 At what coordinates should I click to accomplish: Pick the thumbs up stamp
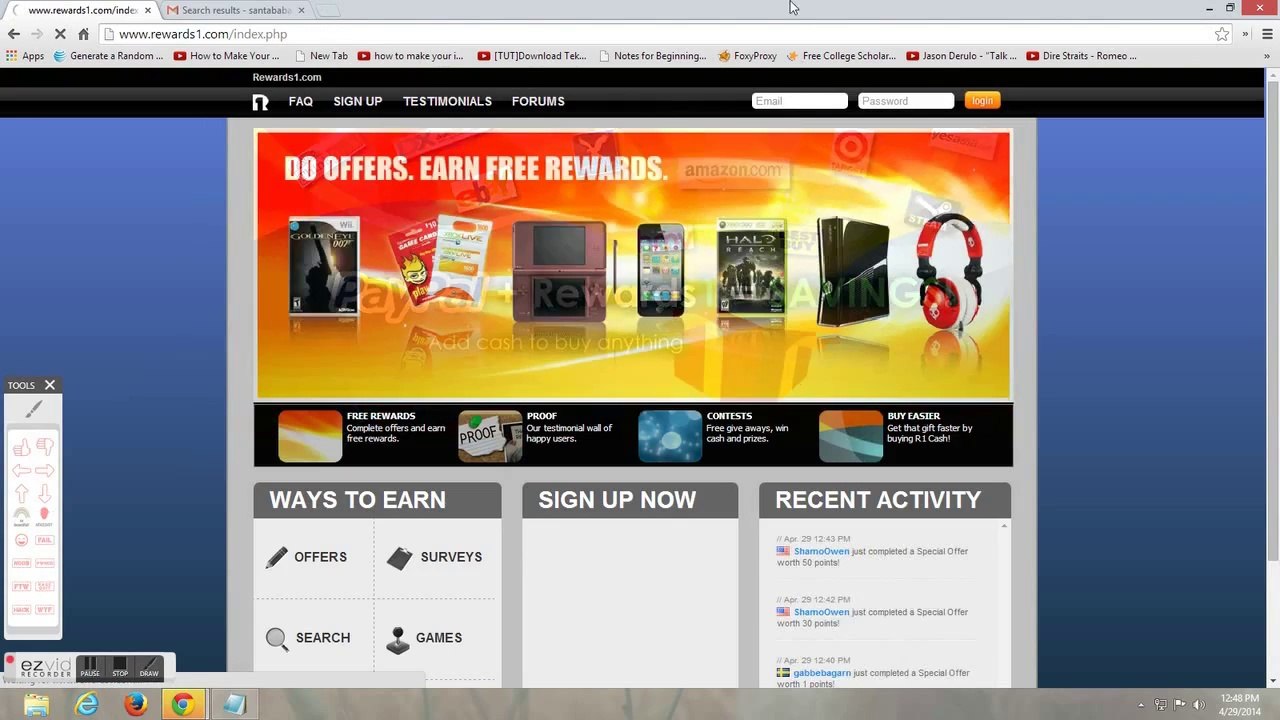coord(22,447)
